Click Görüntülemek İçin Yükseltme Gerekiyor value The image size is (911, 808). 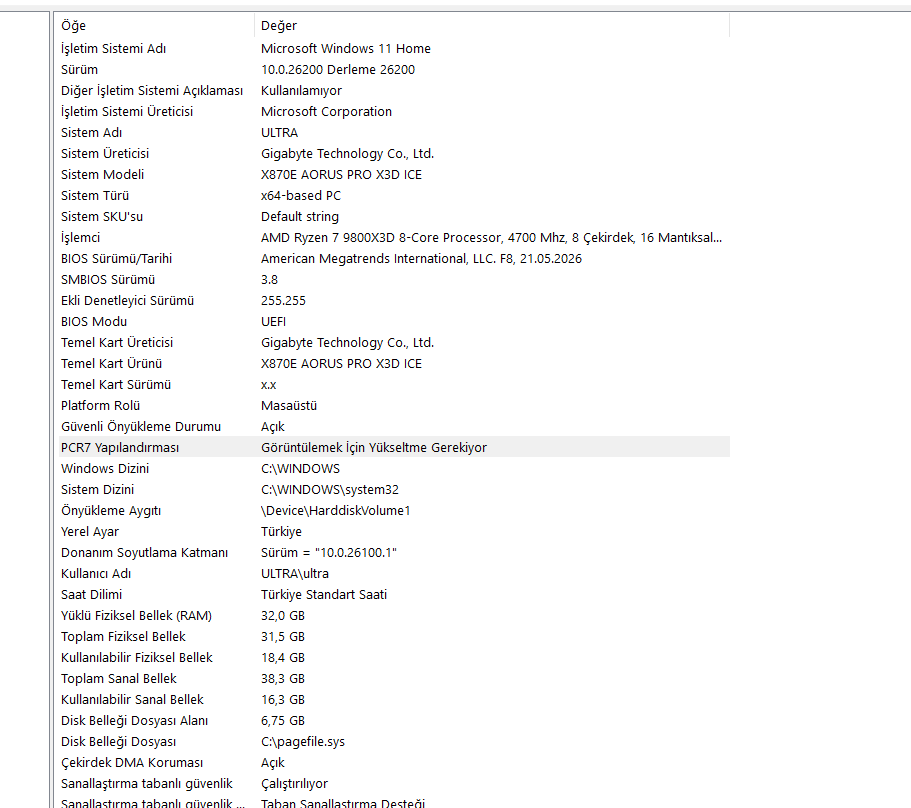pos(374,447)
